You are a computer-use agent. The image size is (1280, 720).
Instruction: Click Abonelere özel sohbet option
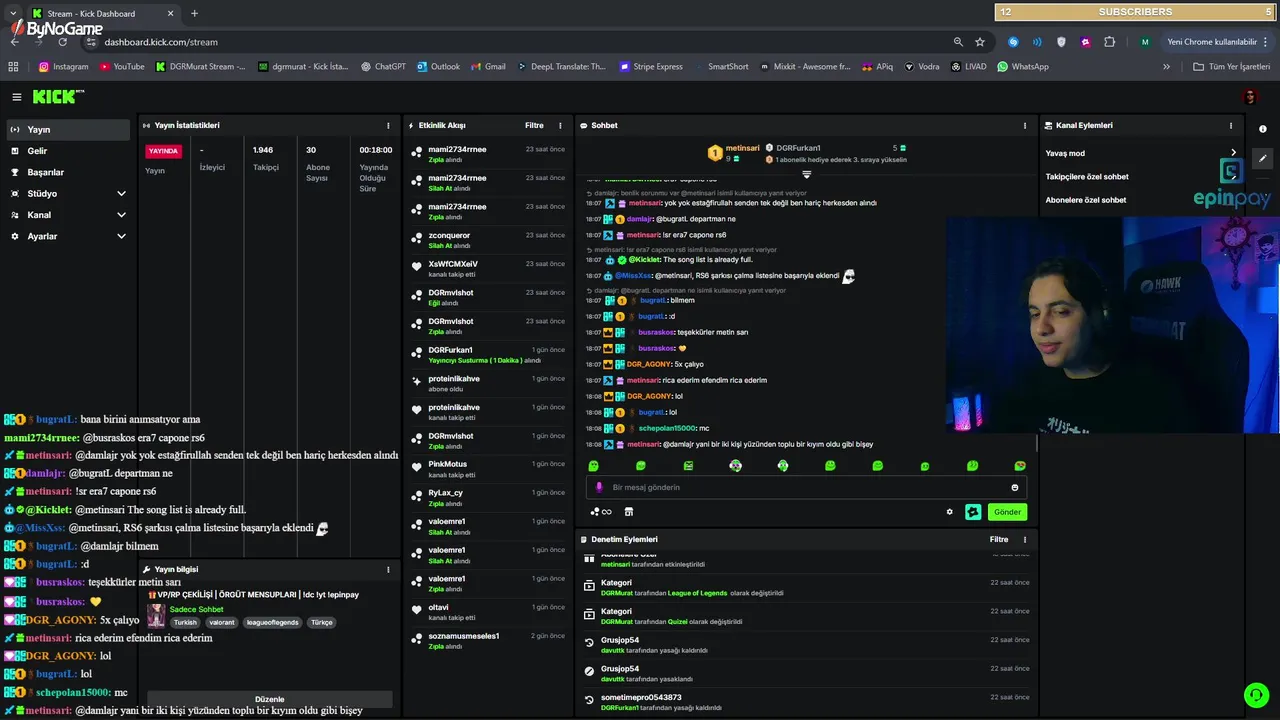[x=1085, y=200]
